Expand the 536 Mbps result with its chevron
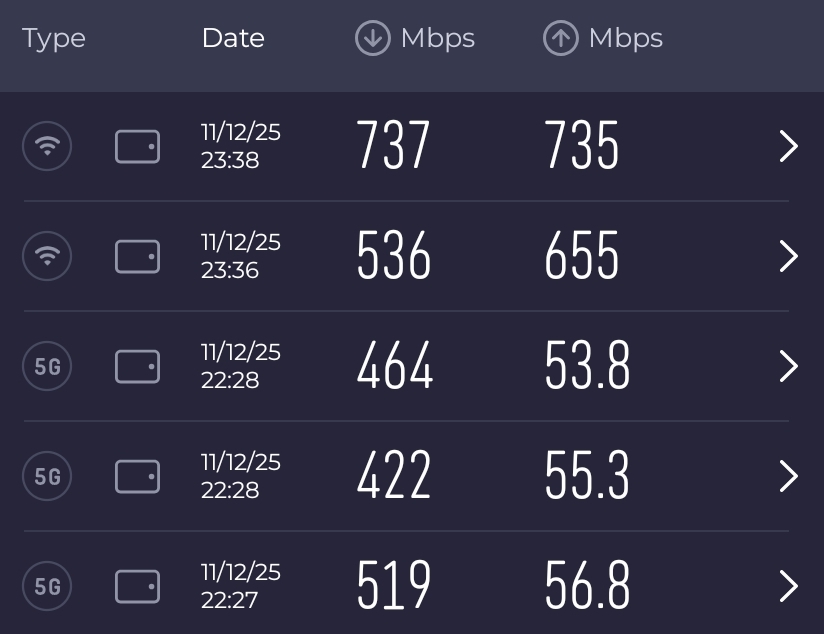824x634 pixels. (788, 257)
